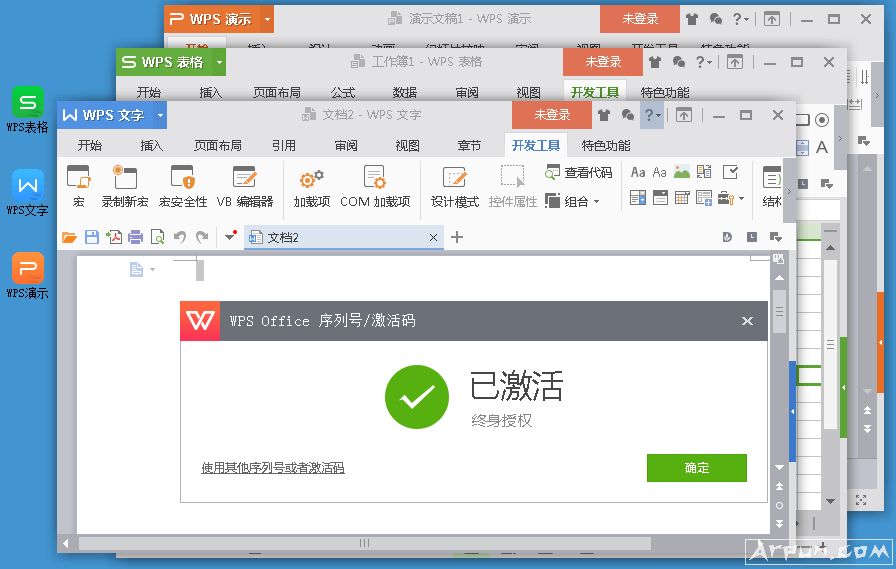Click the print icon in quick toolbar
The image size is (896, 569).
point(135,237)
